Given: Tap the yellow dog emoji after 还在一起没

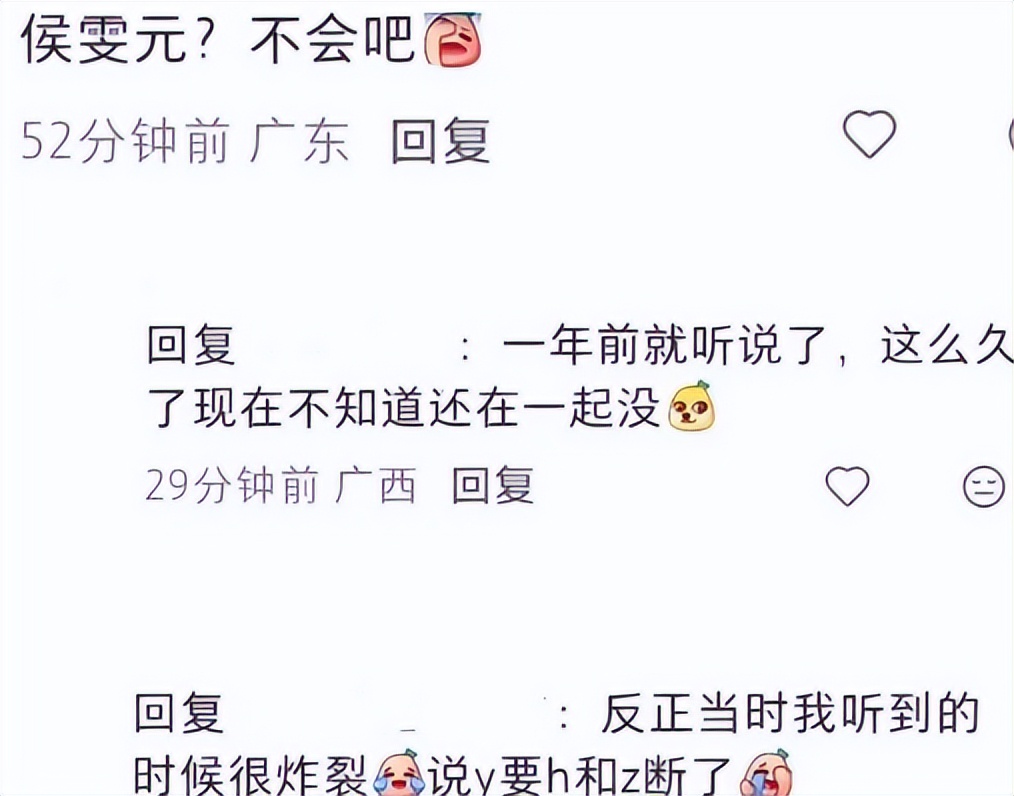Looking at the screenshot, I should point(691,407).
